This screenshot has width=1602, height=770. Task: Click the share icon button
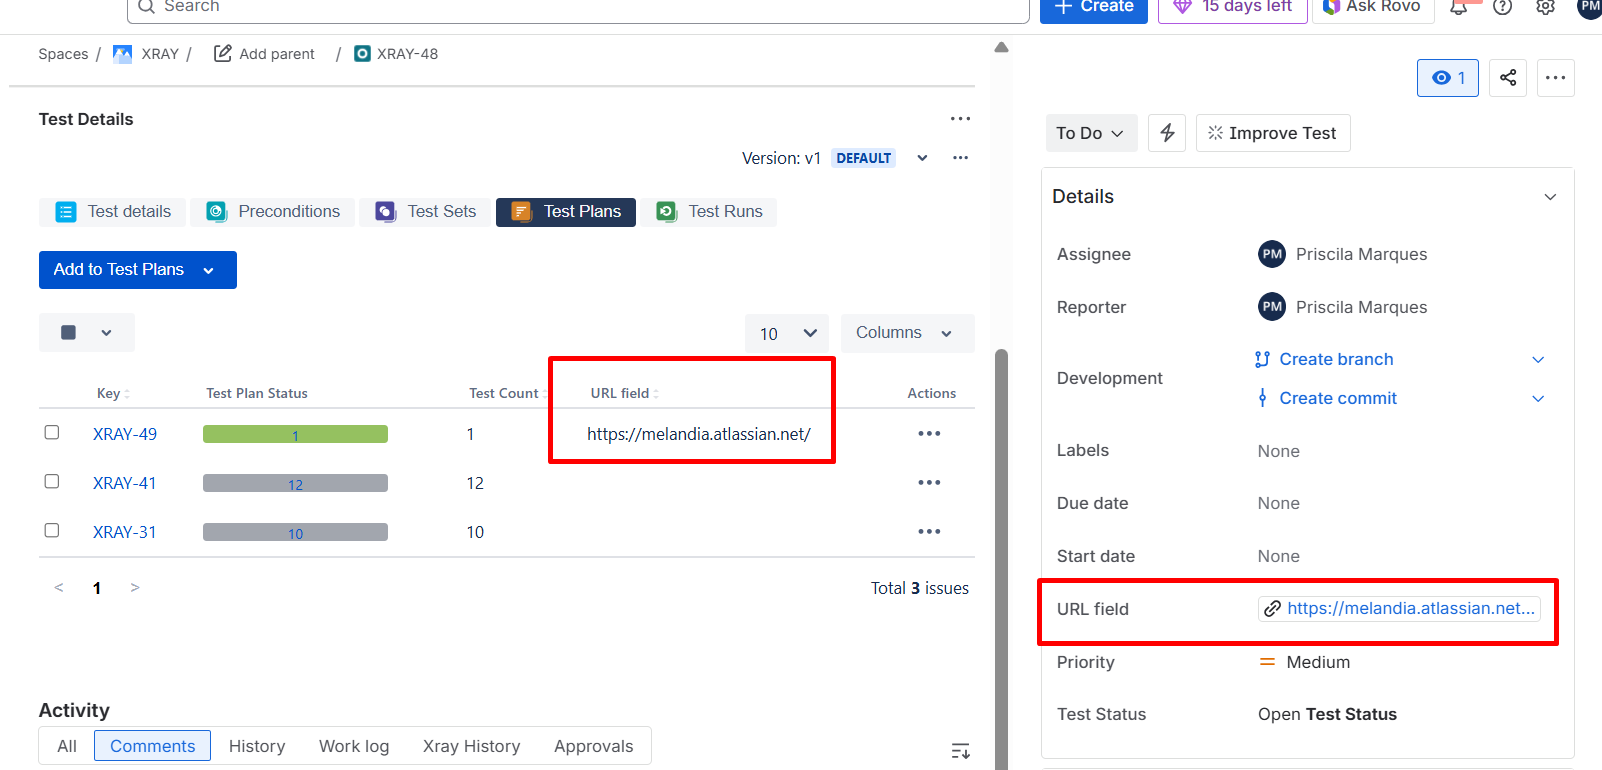tap(1508, 78)
